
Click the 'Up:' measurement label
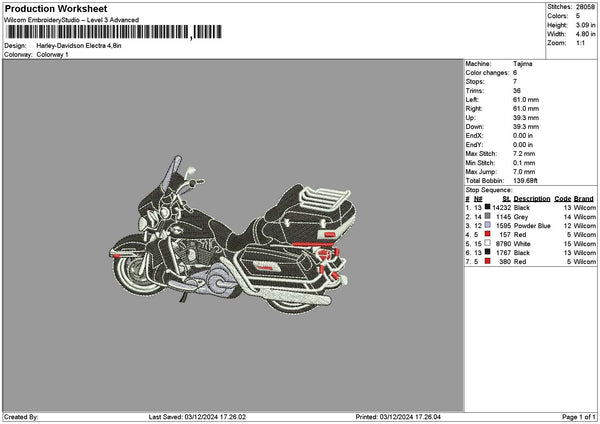click(x=470, y=118)
